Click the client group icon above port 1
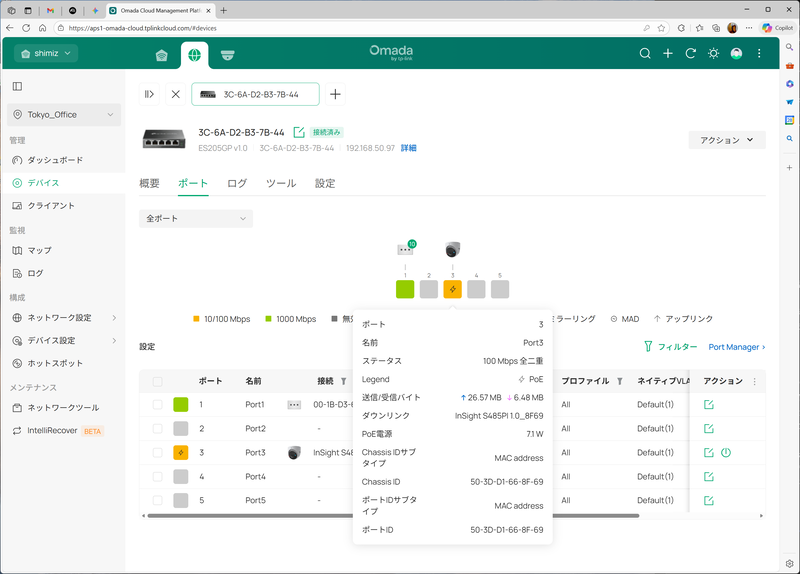Image resolution: width=800 pixels, height=574 pixels. (x=405, y=249)
